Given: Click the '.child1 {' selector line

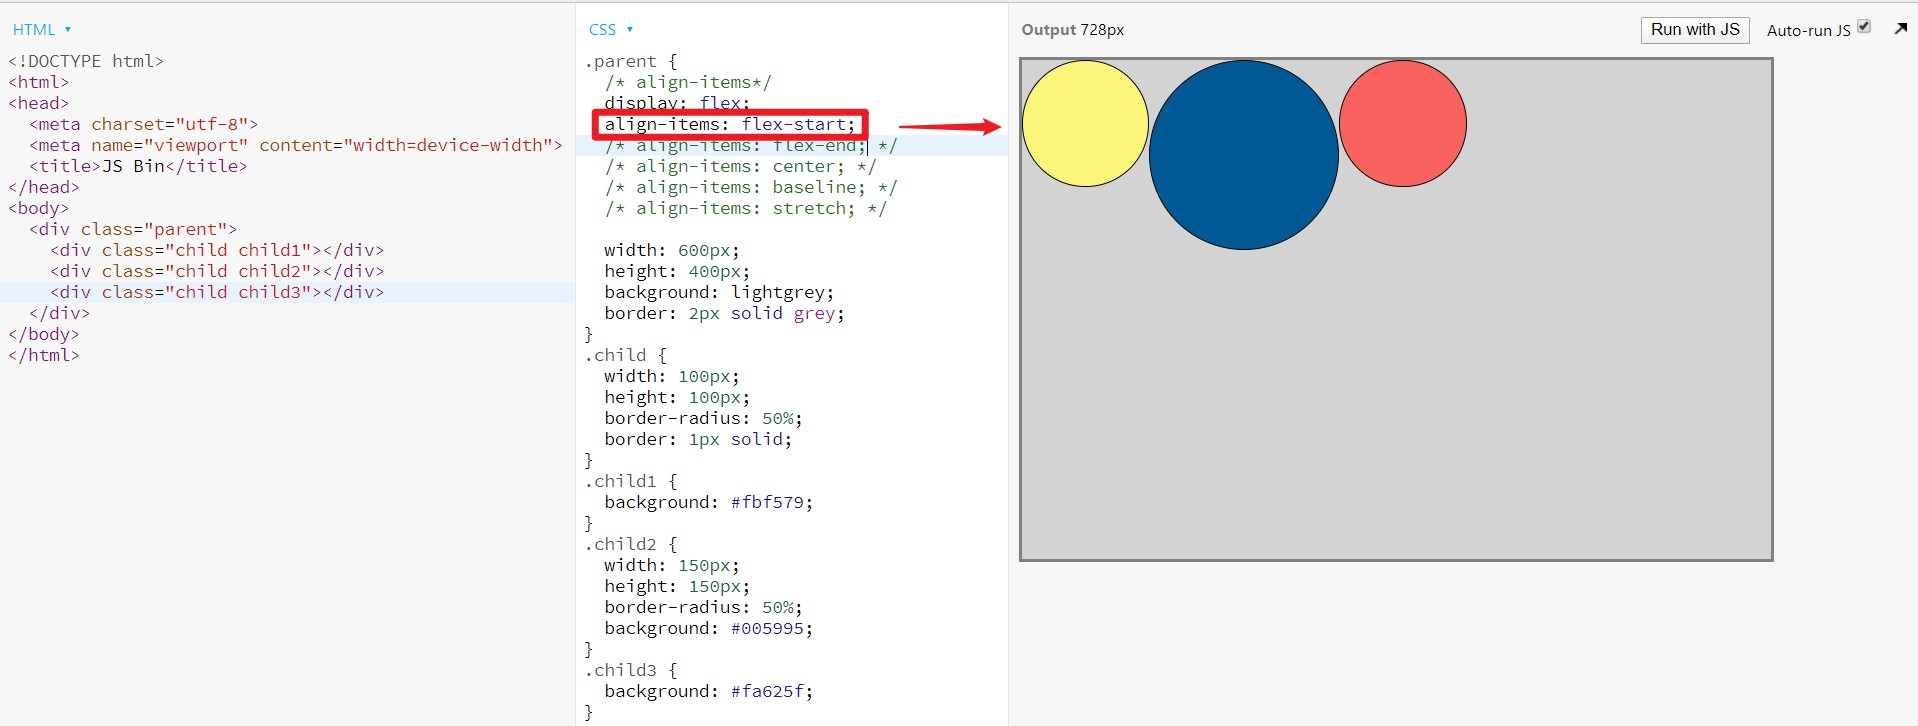Looking at the screenshot, I should [x=631, y=481].
